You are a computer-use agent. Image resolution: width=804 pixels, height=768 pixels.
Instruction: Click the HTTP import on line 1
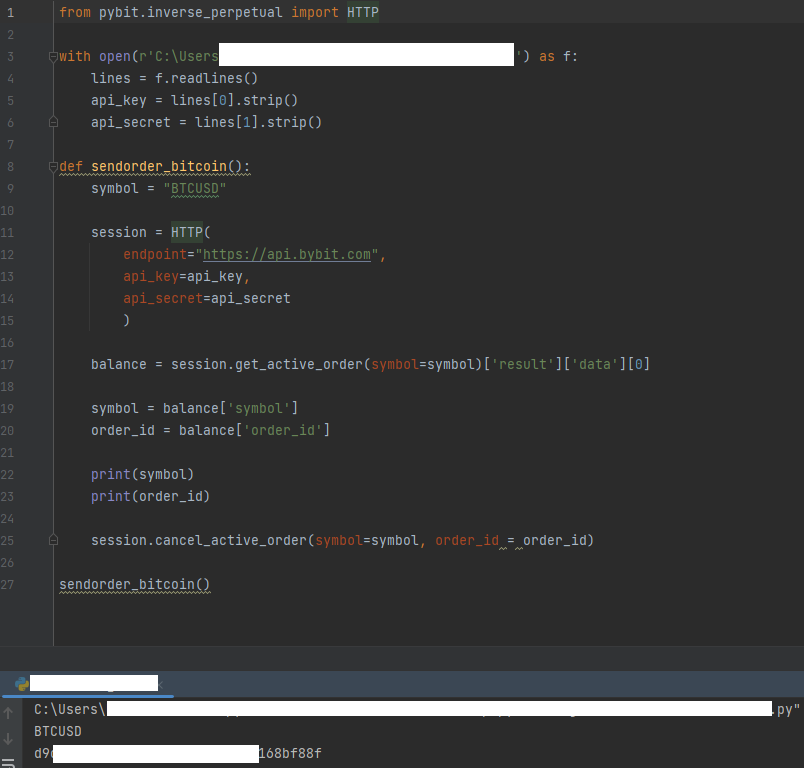(363, 12)
